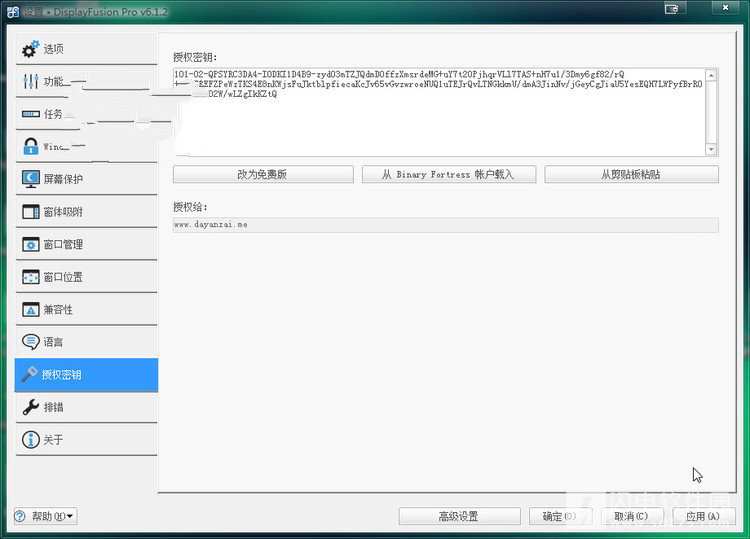The image size is (750, 539).
Task: Click the DisplayFusion title bar icon
Action: [x=13, y=12]
